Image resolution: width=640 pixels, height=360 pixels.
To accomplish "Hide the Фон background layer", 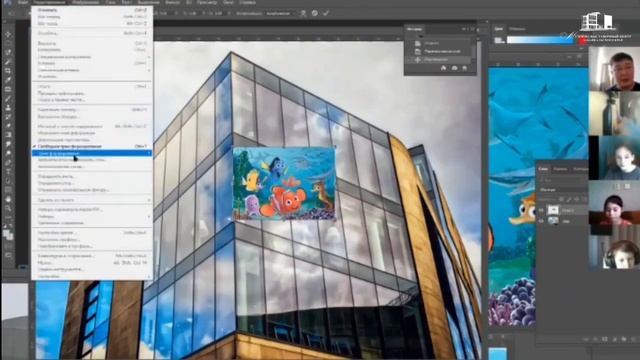I will (x=541, y=221).
